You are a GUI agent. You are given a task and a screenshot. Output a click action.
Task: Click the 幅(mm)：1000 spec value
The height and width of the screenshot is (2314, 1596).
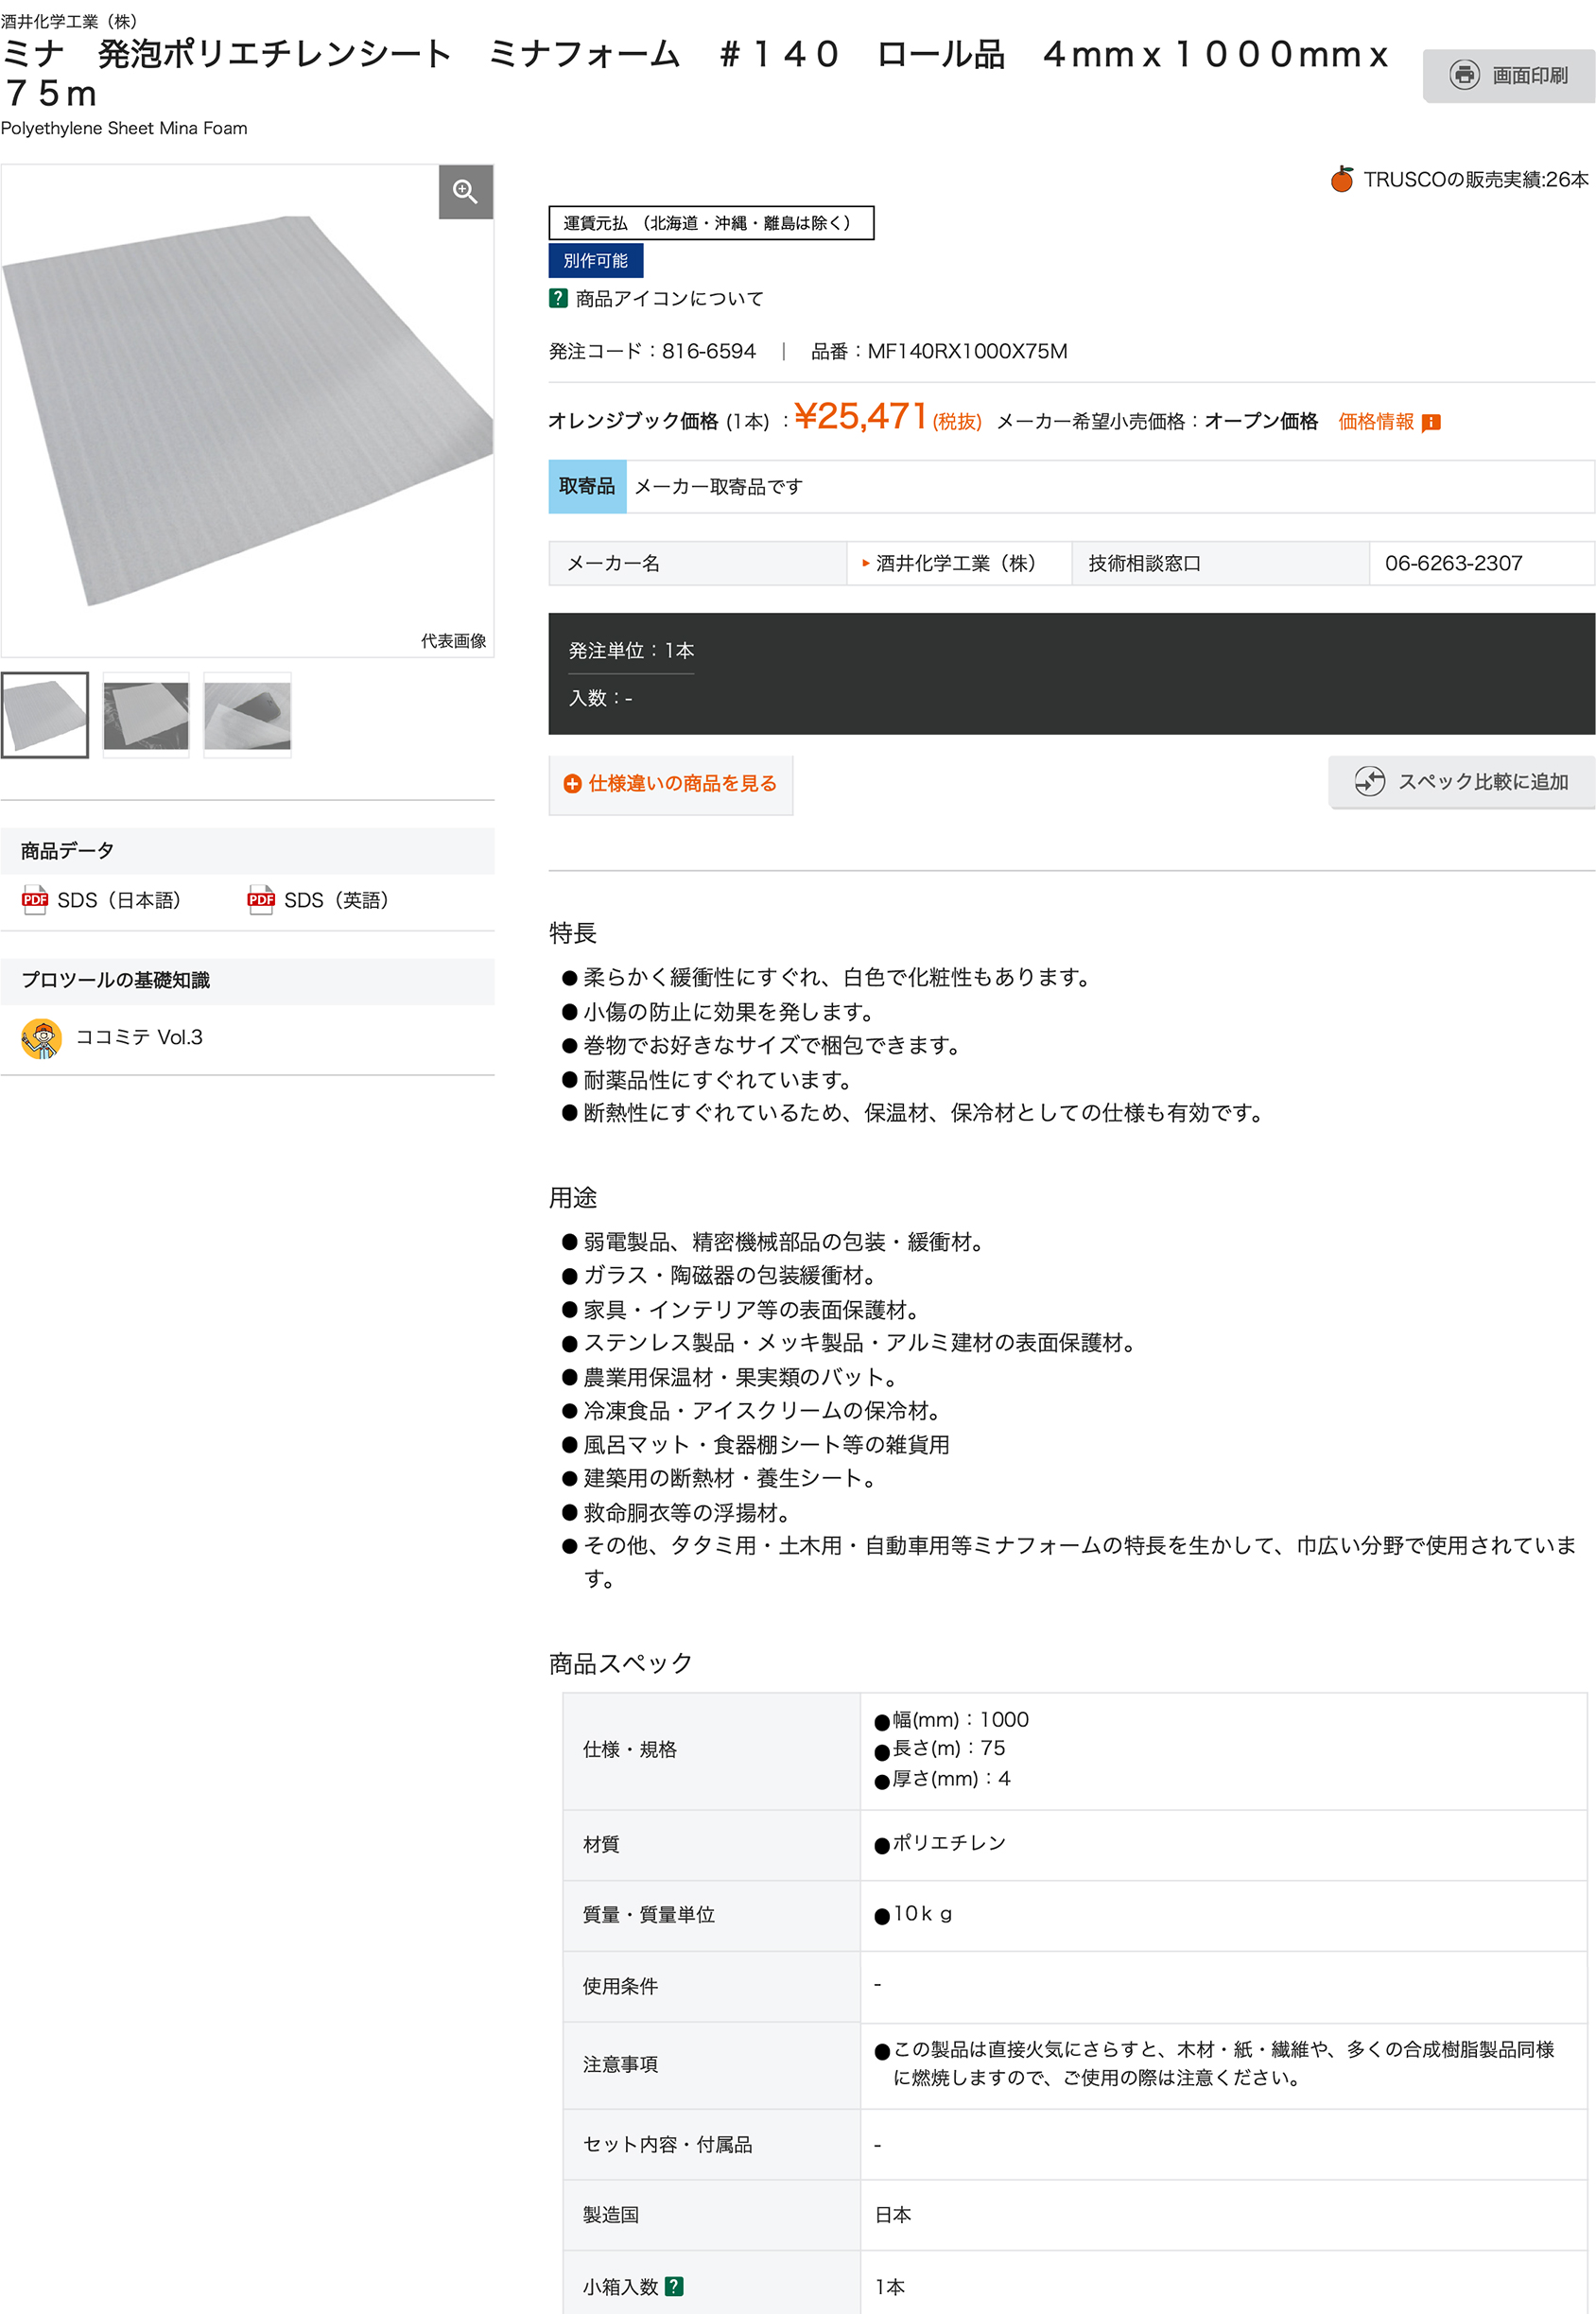pyautogui.click(x=960, y=1719)
